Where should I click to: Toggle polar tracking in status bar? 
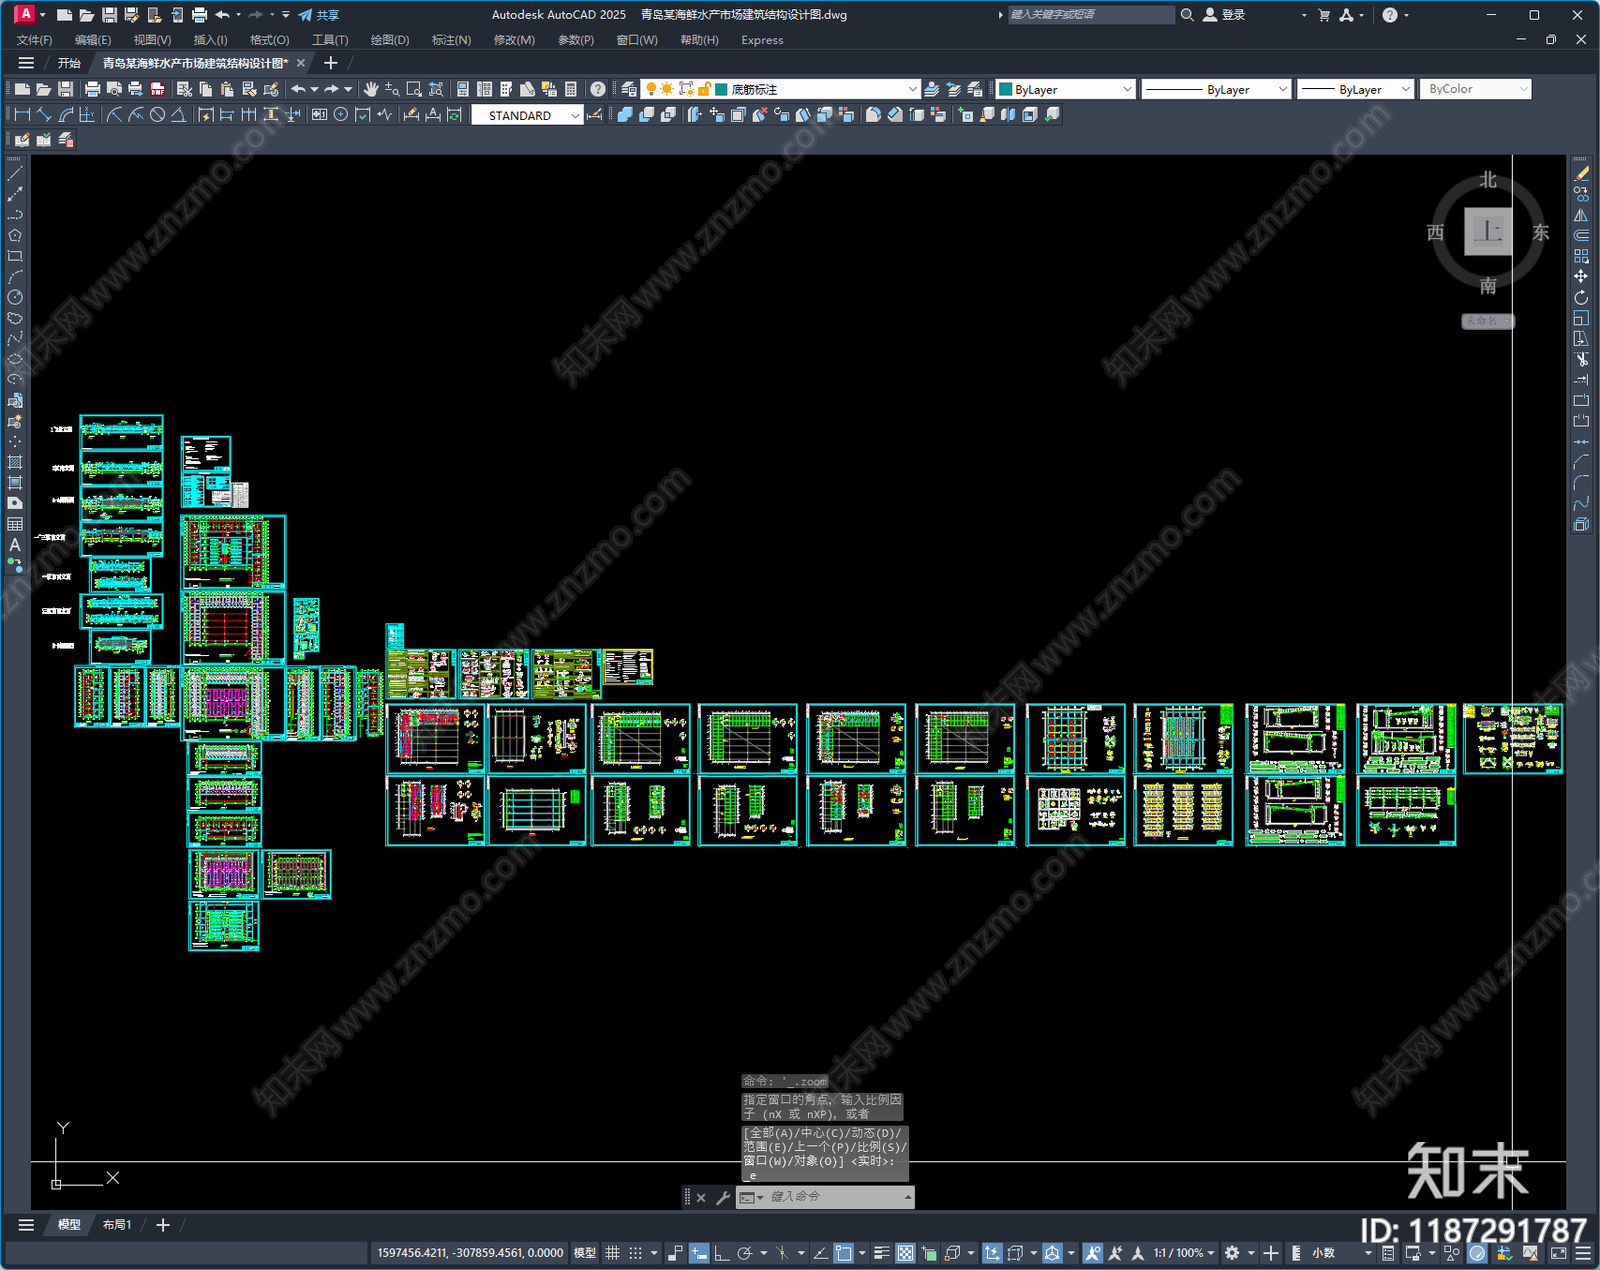click(745, 1253)
